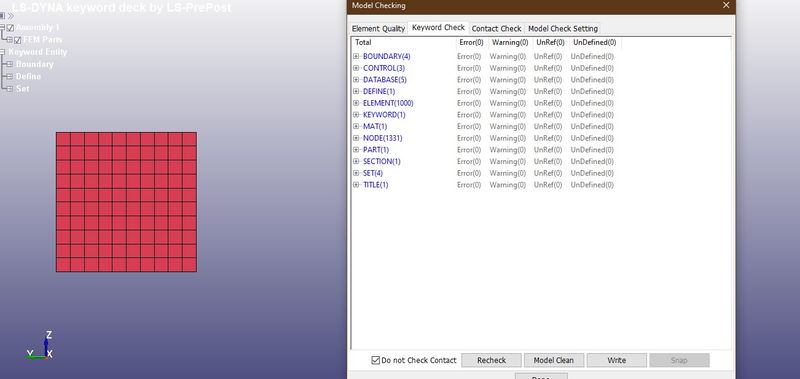Image resolution: width=800 pixels, height=379 pixels.
Task: Click the UnDefined(0) column header
Action: (x=594, y=42)
